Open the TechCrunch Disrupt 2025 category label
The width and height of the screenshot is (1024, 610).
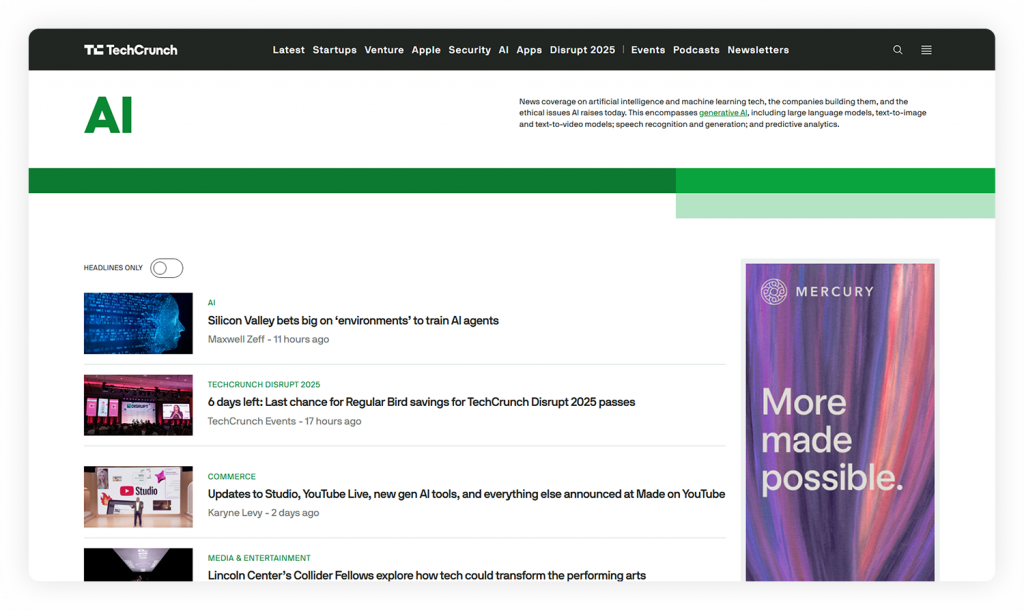[264, 385]
